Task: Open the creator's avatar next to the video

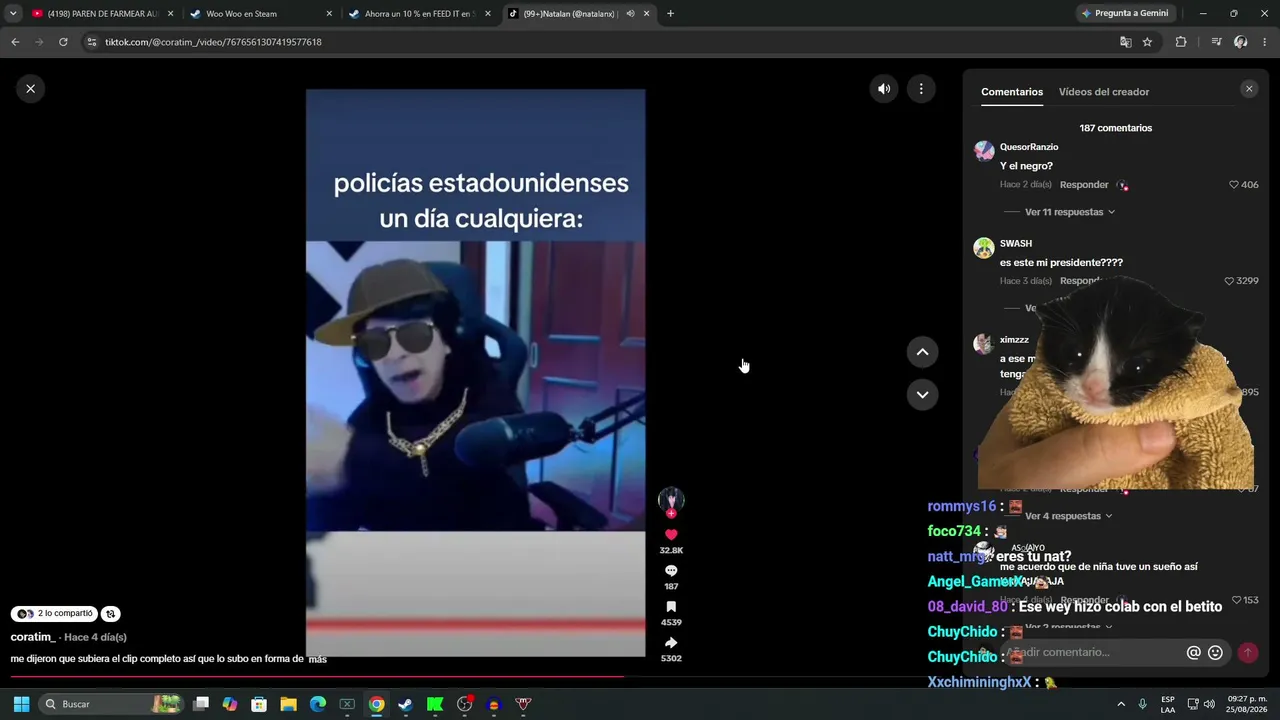Action: (671, 500)
